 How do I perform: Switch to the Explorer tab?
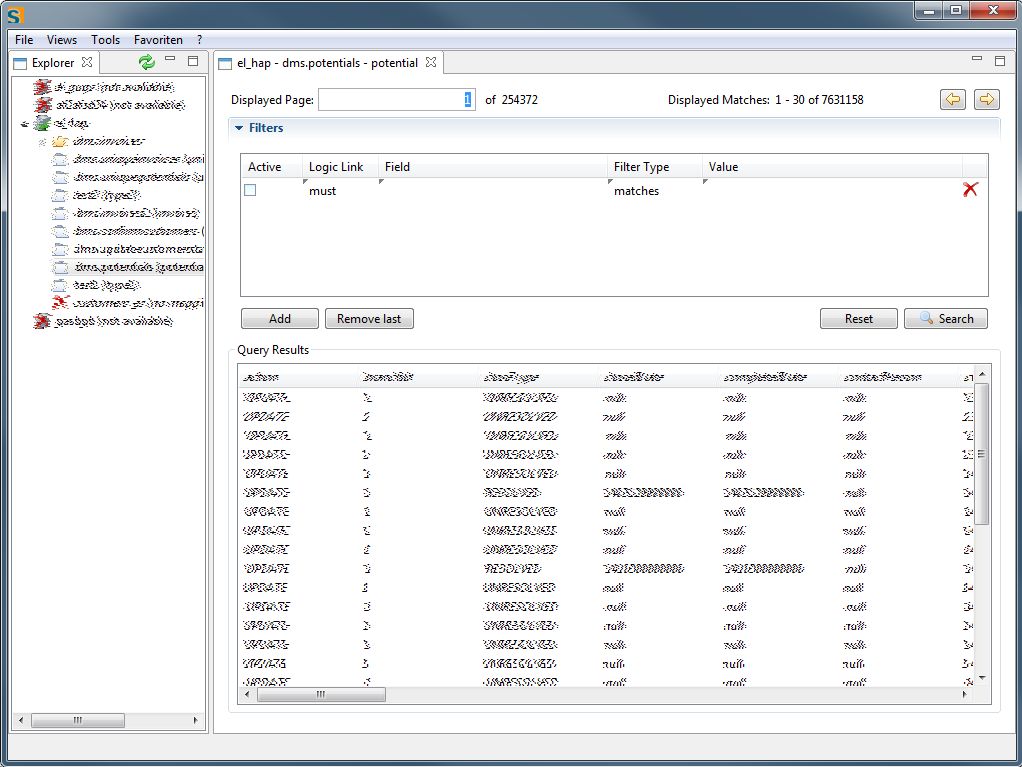click(53, 63)
